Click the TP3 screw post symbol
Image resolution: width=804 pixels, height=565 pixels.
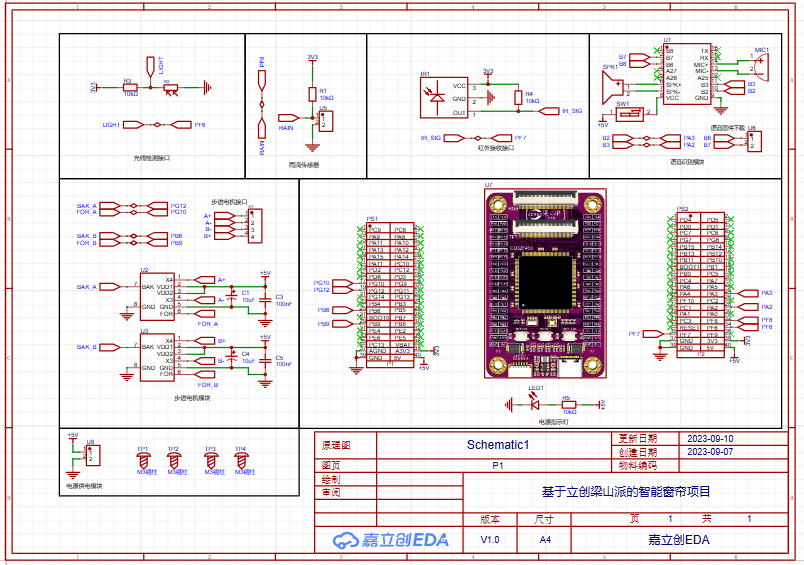(211, 460)
